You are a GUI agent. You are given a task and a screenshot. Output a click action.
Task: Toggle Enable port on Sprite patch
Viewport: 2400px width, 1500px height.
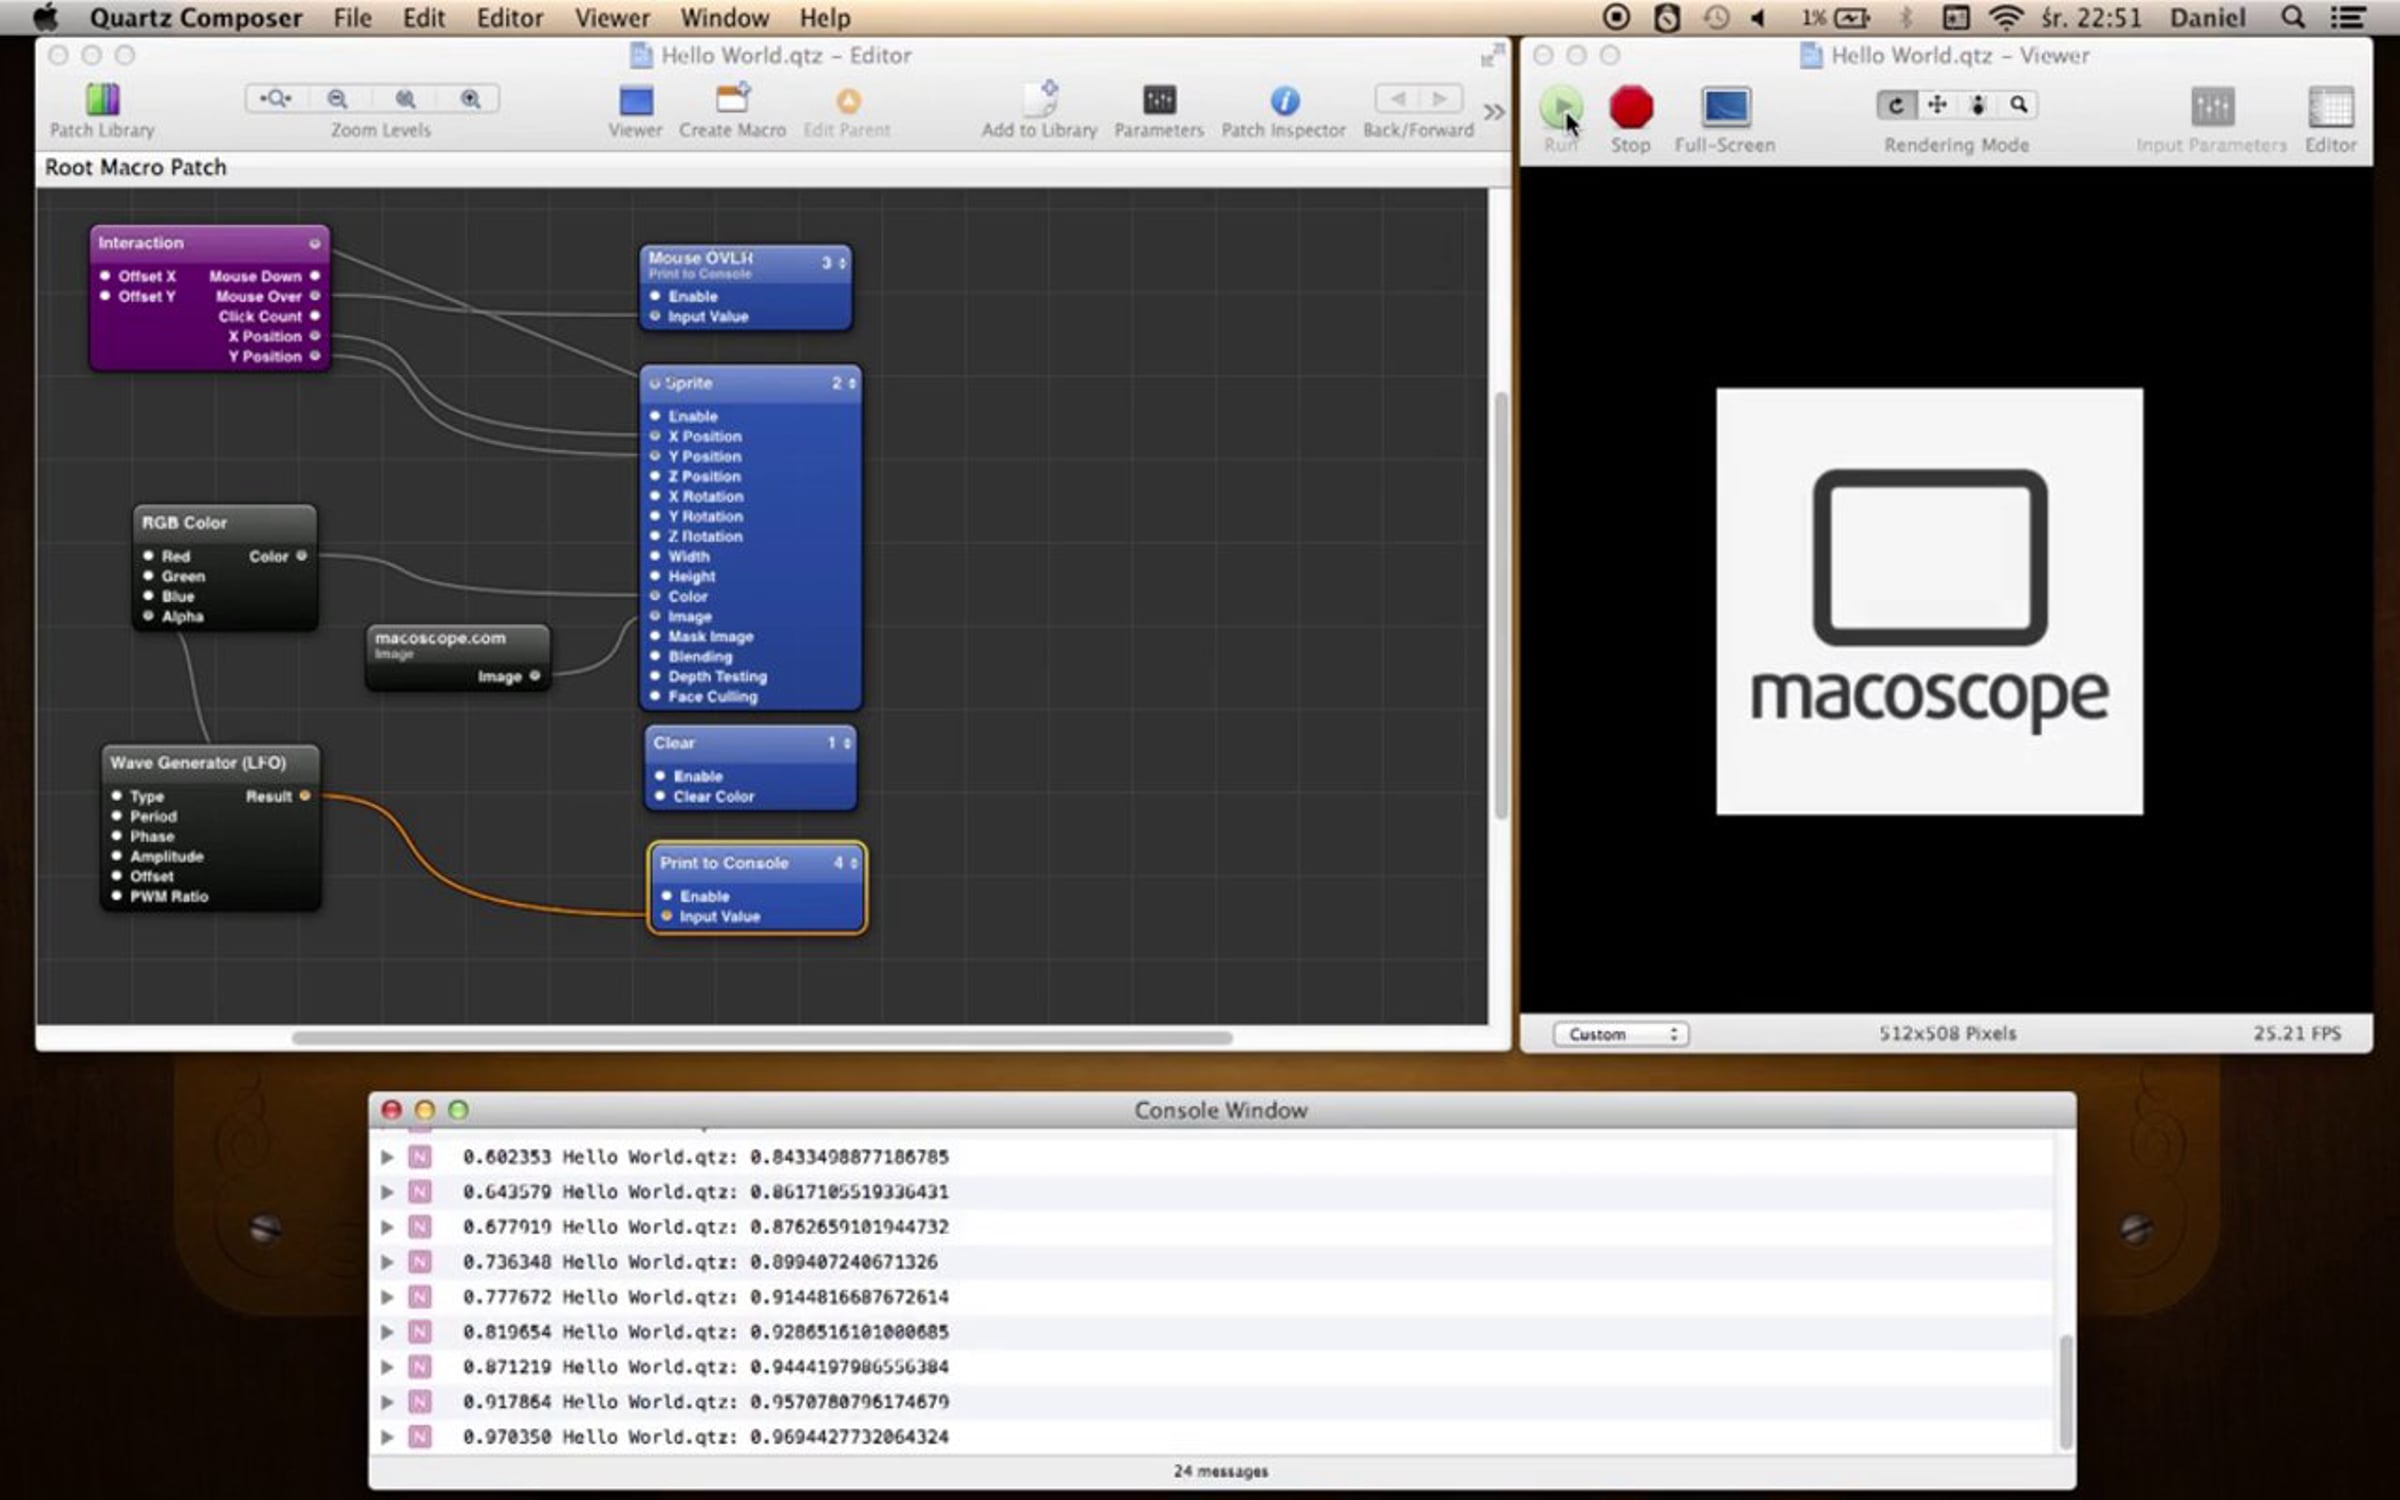(x=655, y=416)
